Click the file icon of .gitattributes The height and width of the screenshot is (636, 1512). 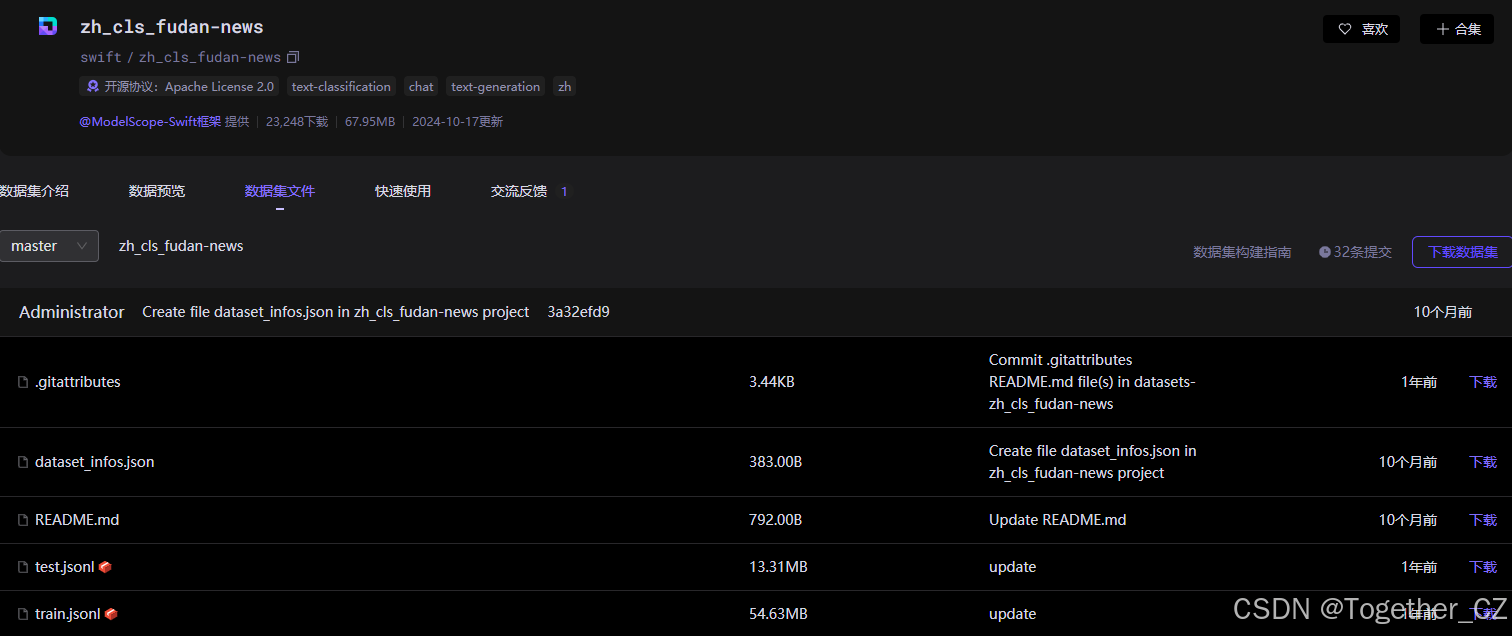tap(23, 382)
